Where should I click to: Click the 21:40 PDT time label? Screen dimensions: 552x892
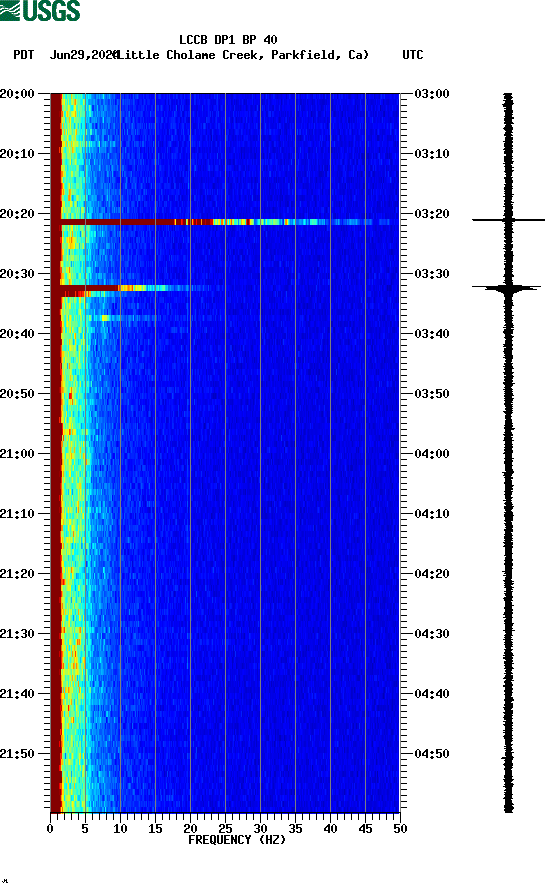click(17, 694)
